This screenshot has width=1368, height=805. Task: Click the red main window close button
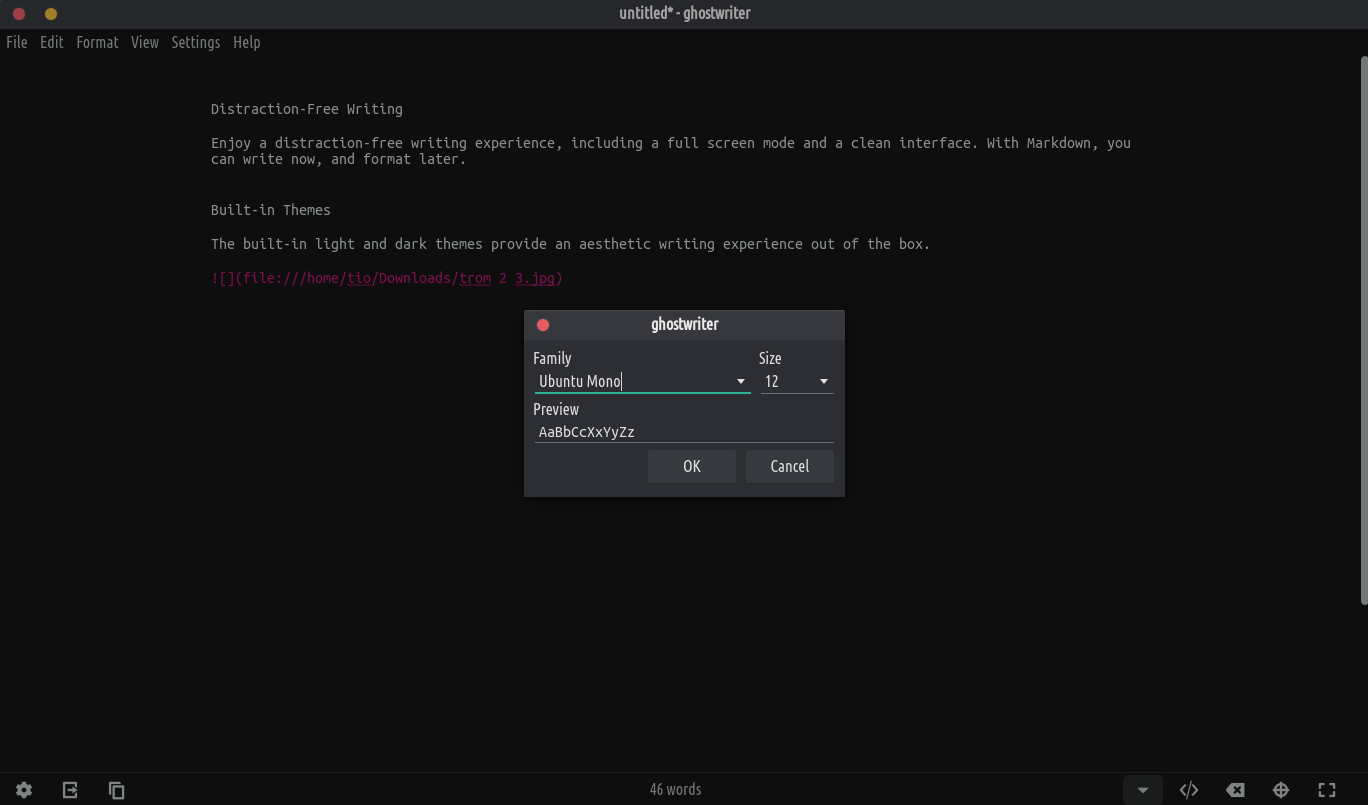(x=19, y=14)
